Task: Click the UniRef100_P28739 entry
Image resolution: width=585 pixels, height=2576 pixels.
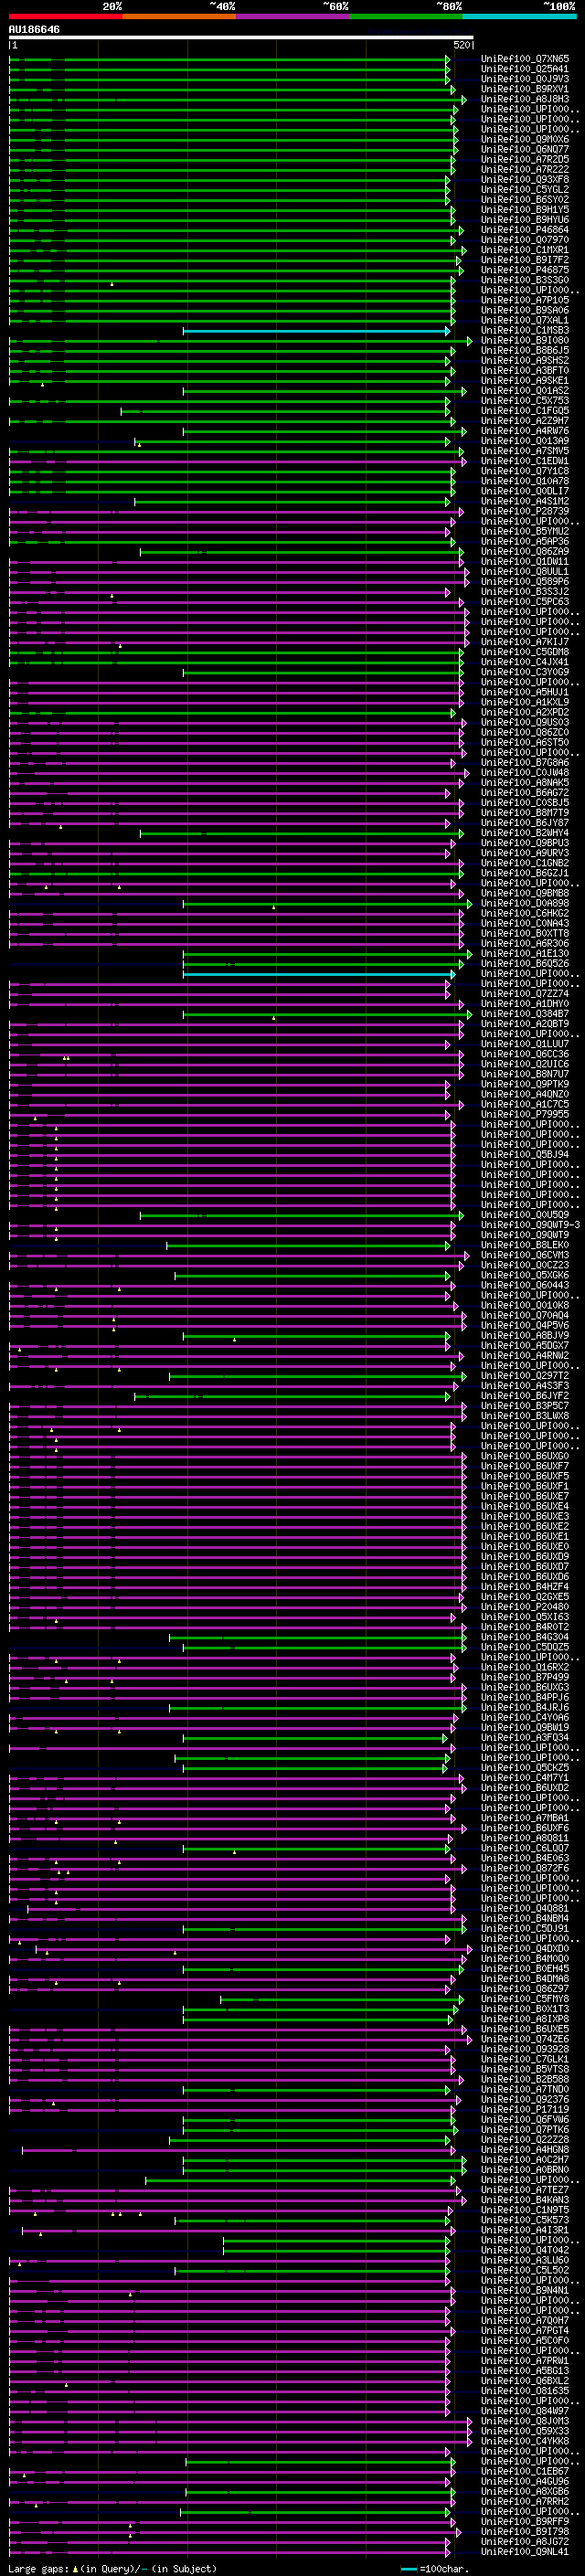Action: (525, 511)
